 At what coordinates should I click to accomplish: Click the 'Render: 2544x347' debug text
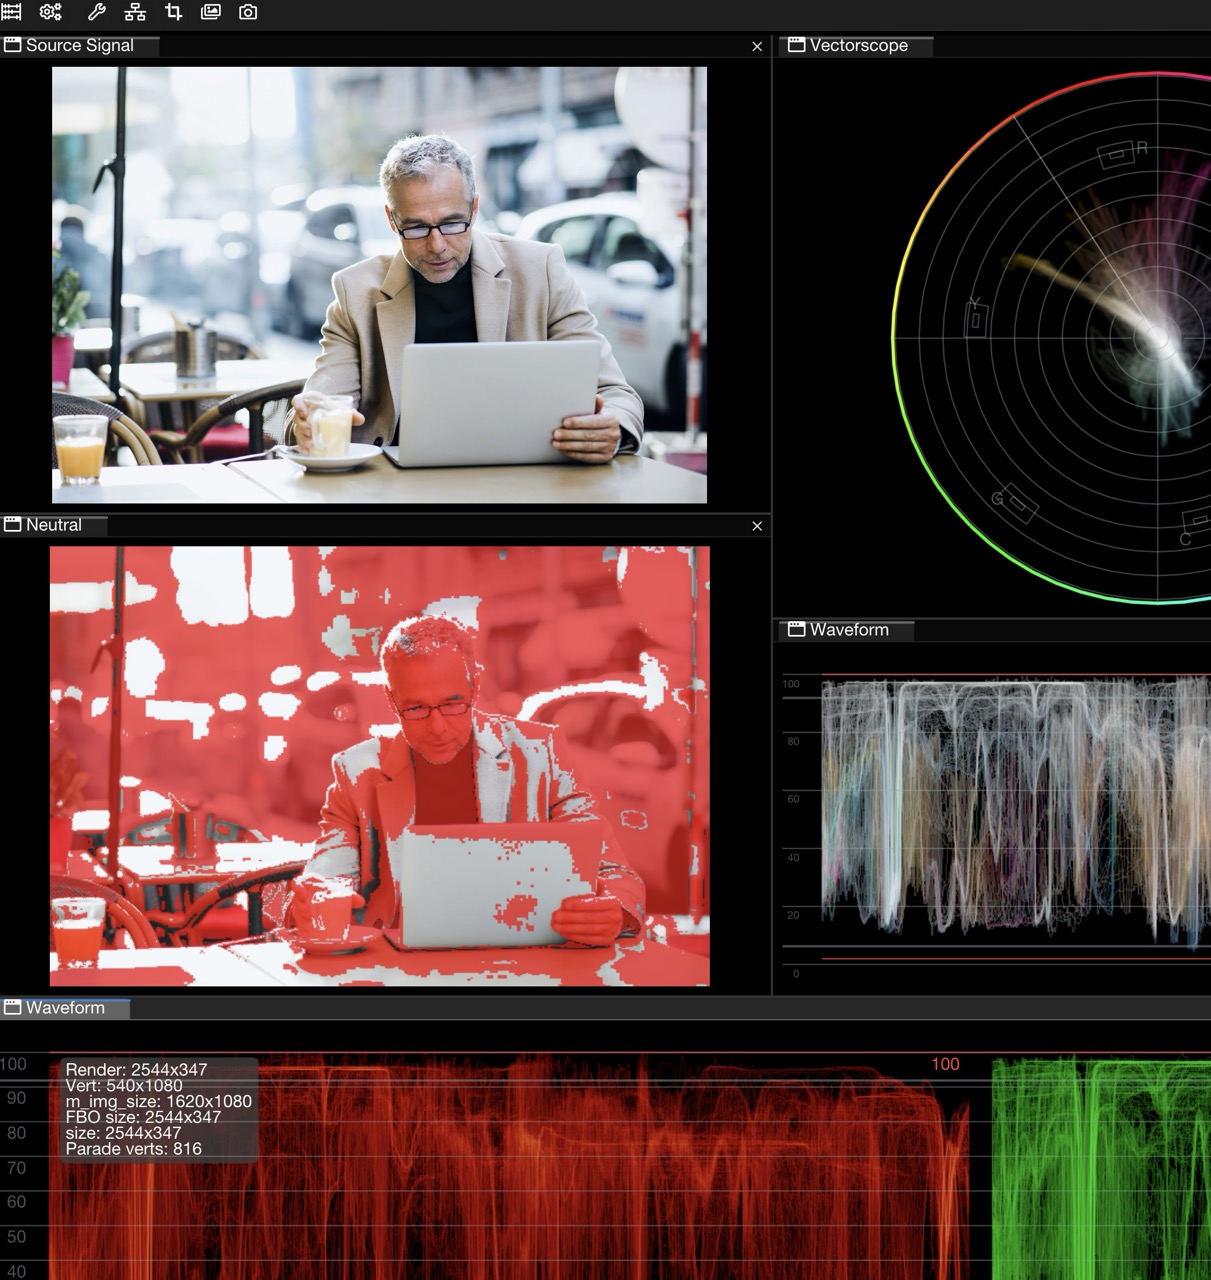click(x=136, y=1069)
